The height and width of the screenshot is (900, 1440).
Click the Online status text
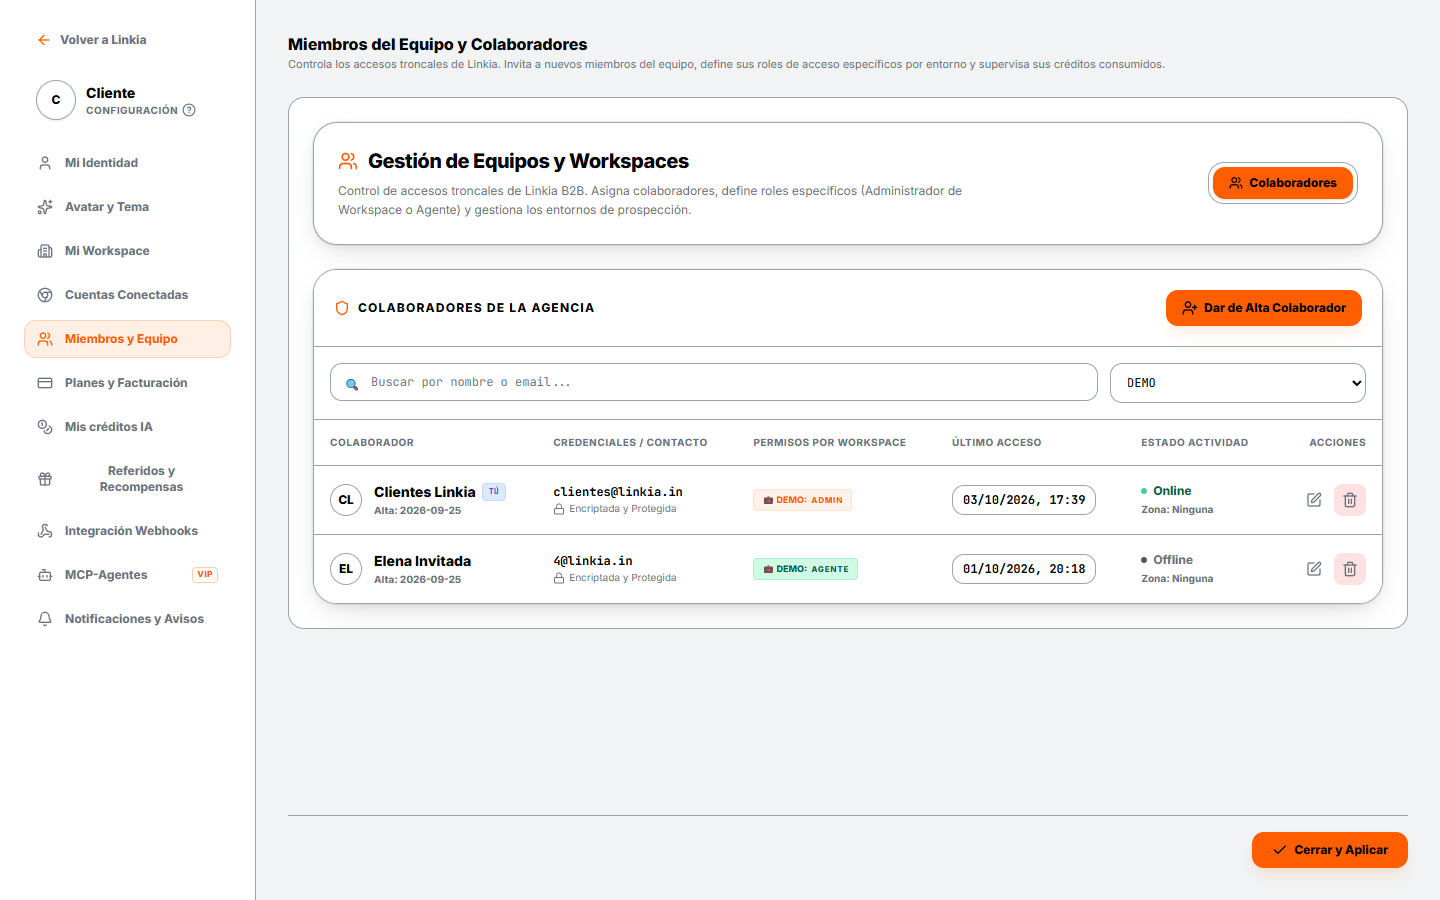(1172, 491)
